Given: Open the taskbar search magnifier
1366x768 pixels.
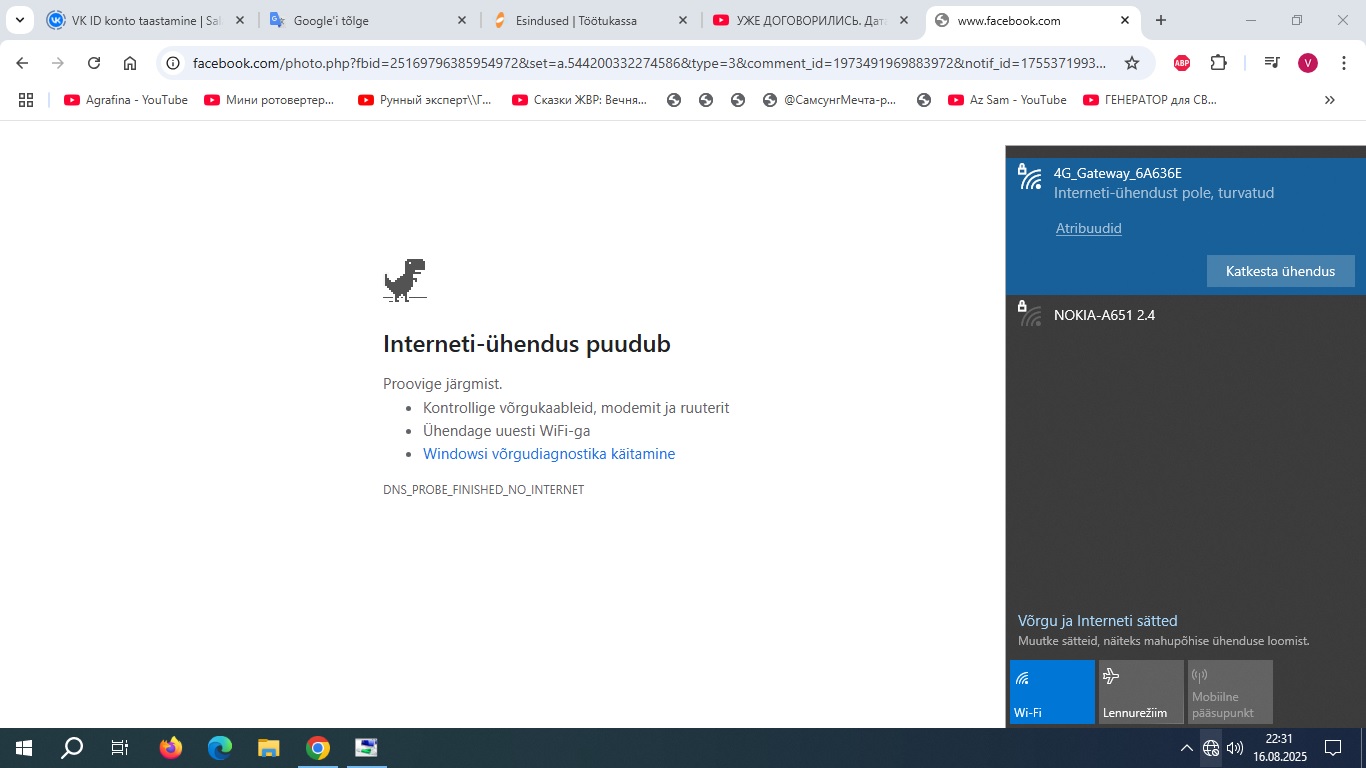Looking at the screenshot, I should tap(72, 748).
